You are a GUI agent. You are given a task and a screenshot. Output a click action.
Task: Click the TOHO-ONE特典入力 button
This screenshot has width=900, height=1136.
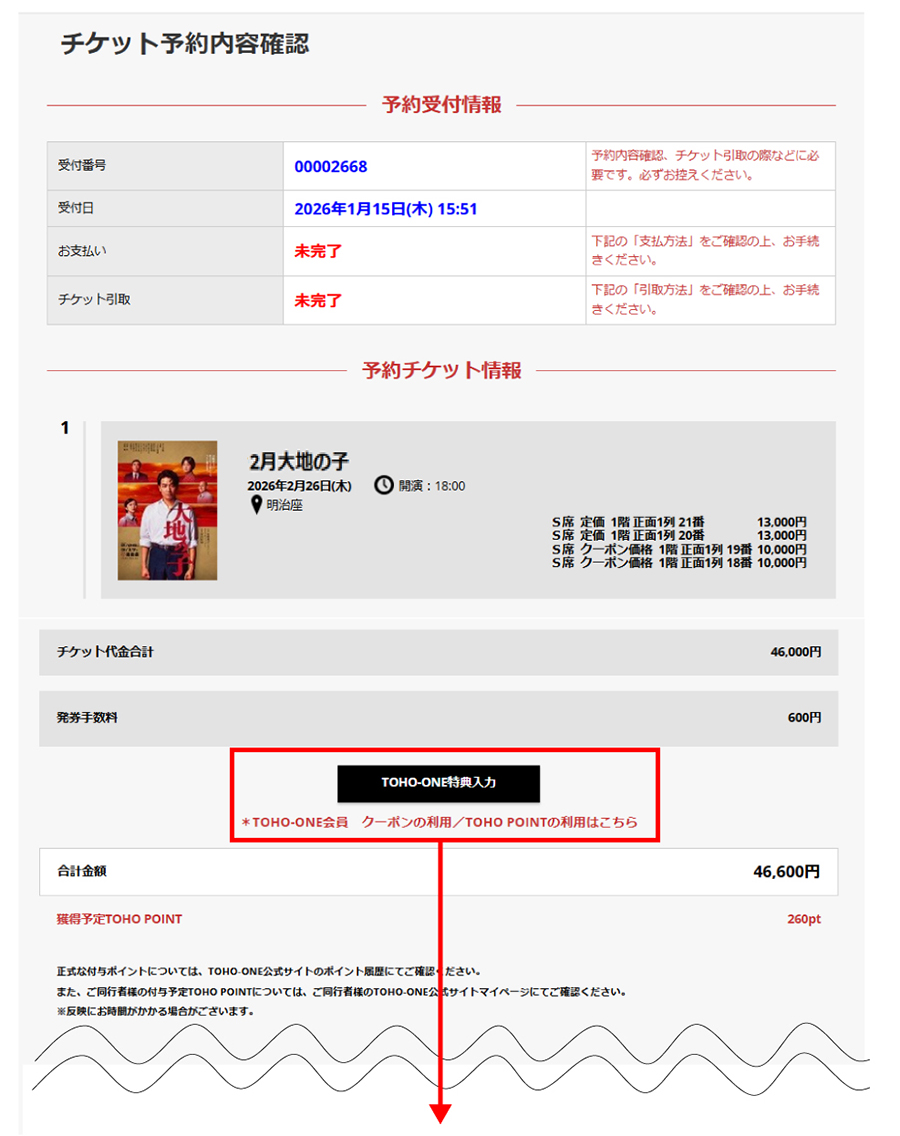pyautogui.click(x=438, y=783)
